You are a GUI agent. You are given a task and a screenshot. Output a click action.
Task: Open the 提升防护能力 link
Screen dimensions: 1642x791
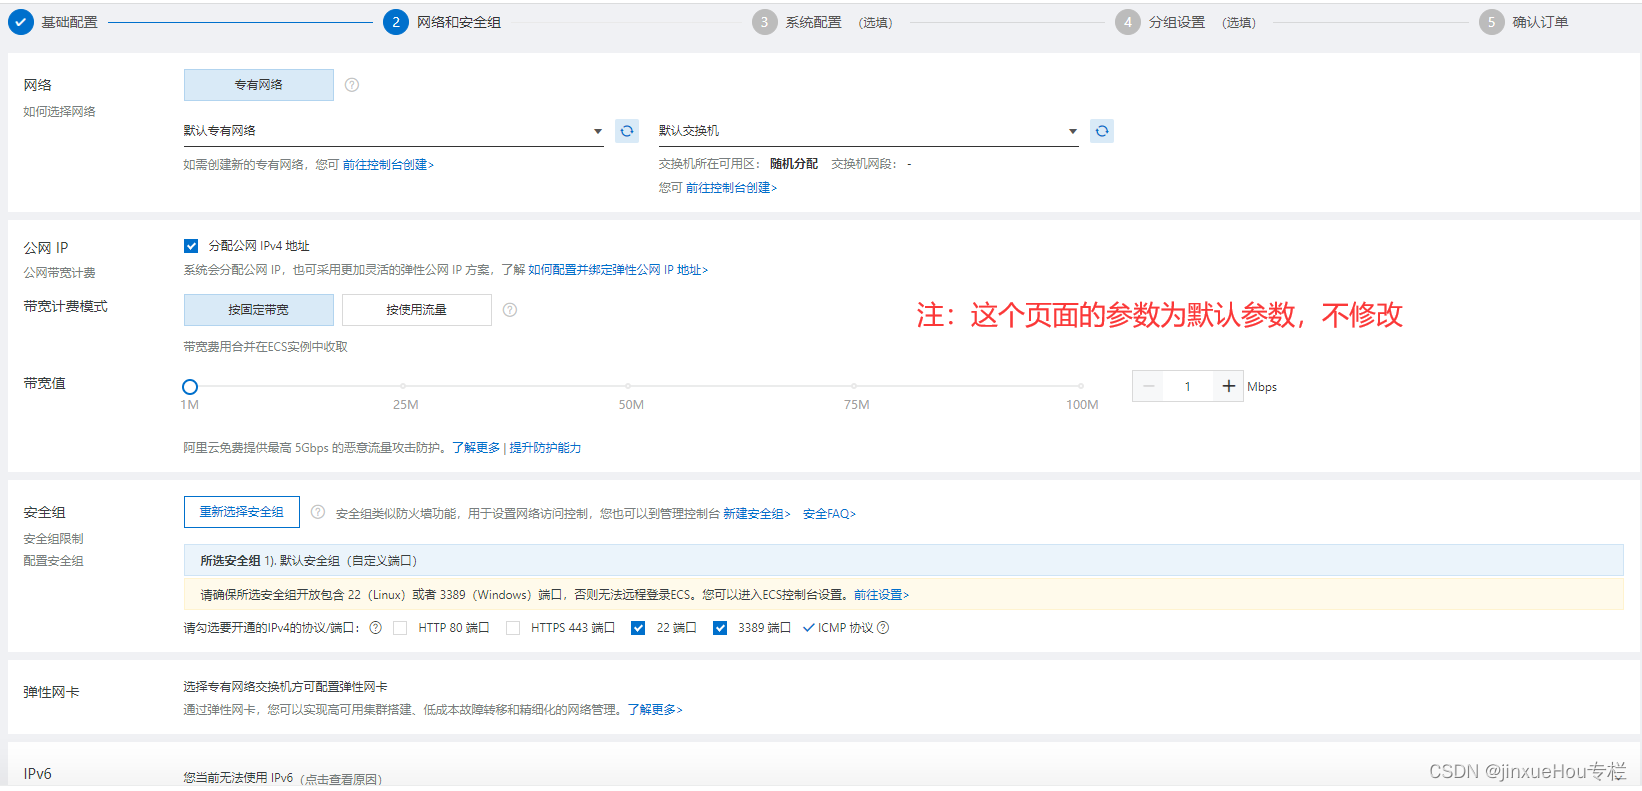[x=545, y=448]
